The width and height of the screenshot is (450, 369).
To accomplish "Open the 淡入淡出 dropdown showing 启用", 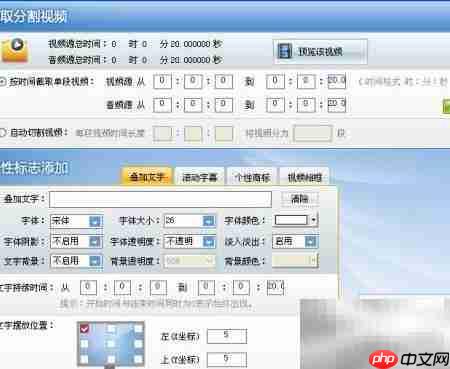I will pos(295,241).
